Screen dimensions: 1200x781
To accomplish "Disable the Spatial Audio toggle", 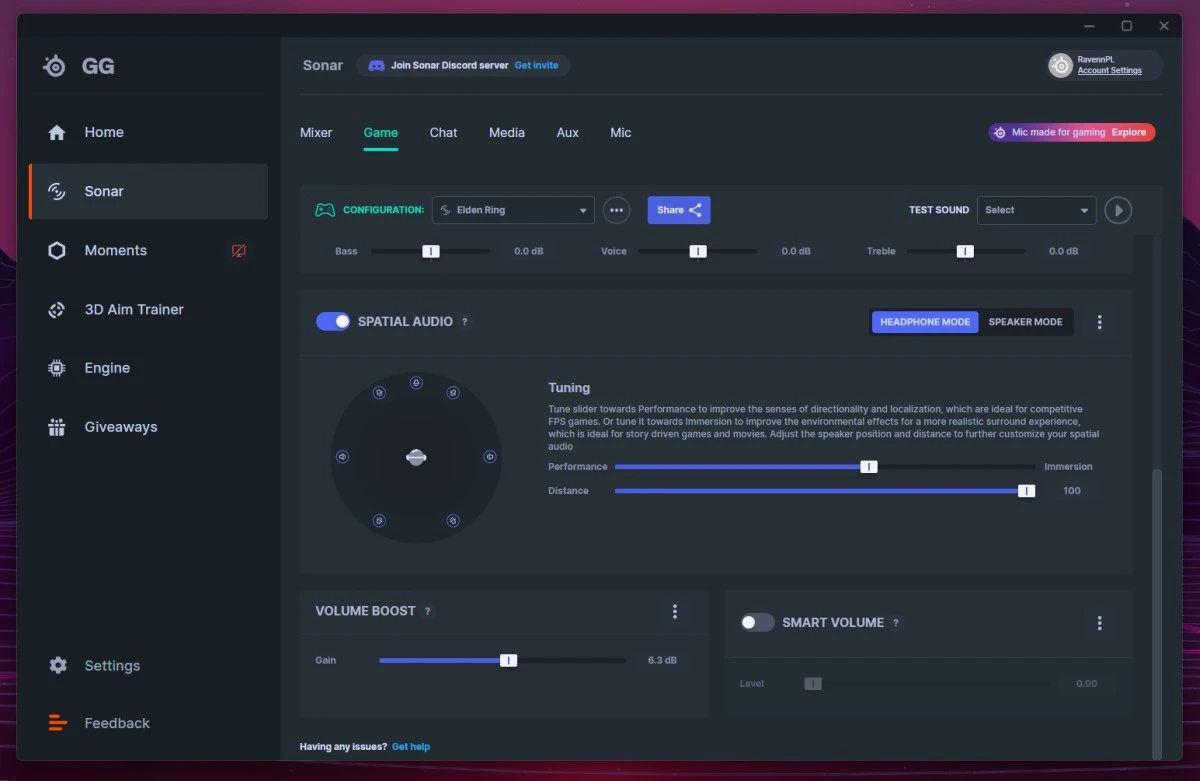I will pos(333,321).
